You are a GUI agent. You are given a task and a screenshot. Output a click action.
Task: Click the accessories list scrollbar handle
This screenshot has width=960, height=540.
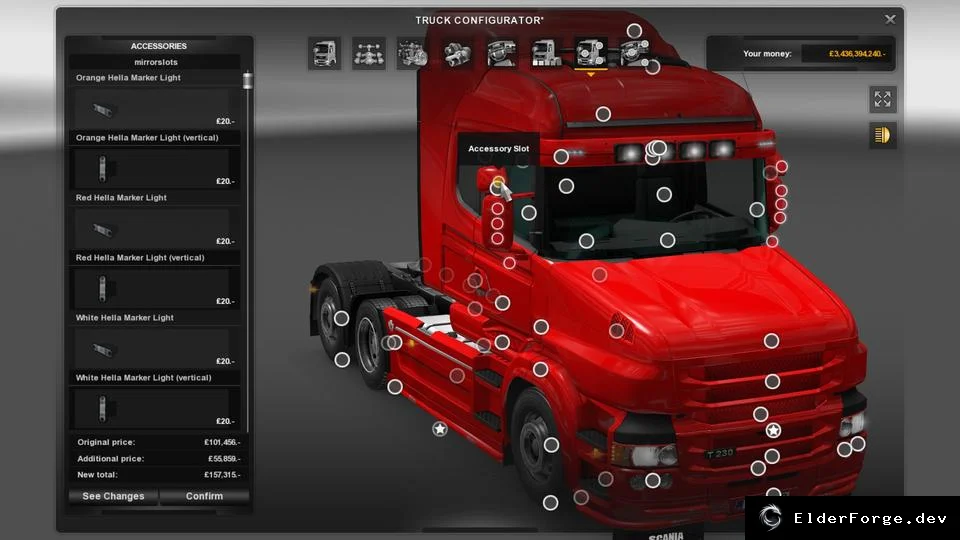pos(247,81)
